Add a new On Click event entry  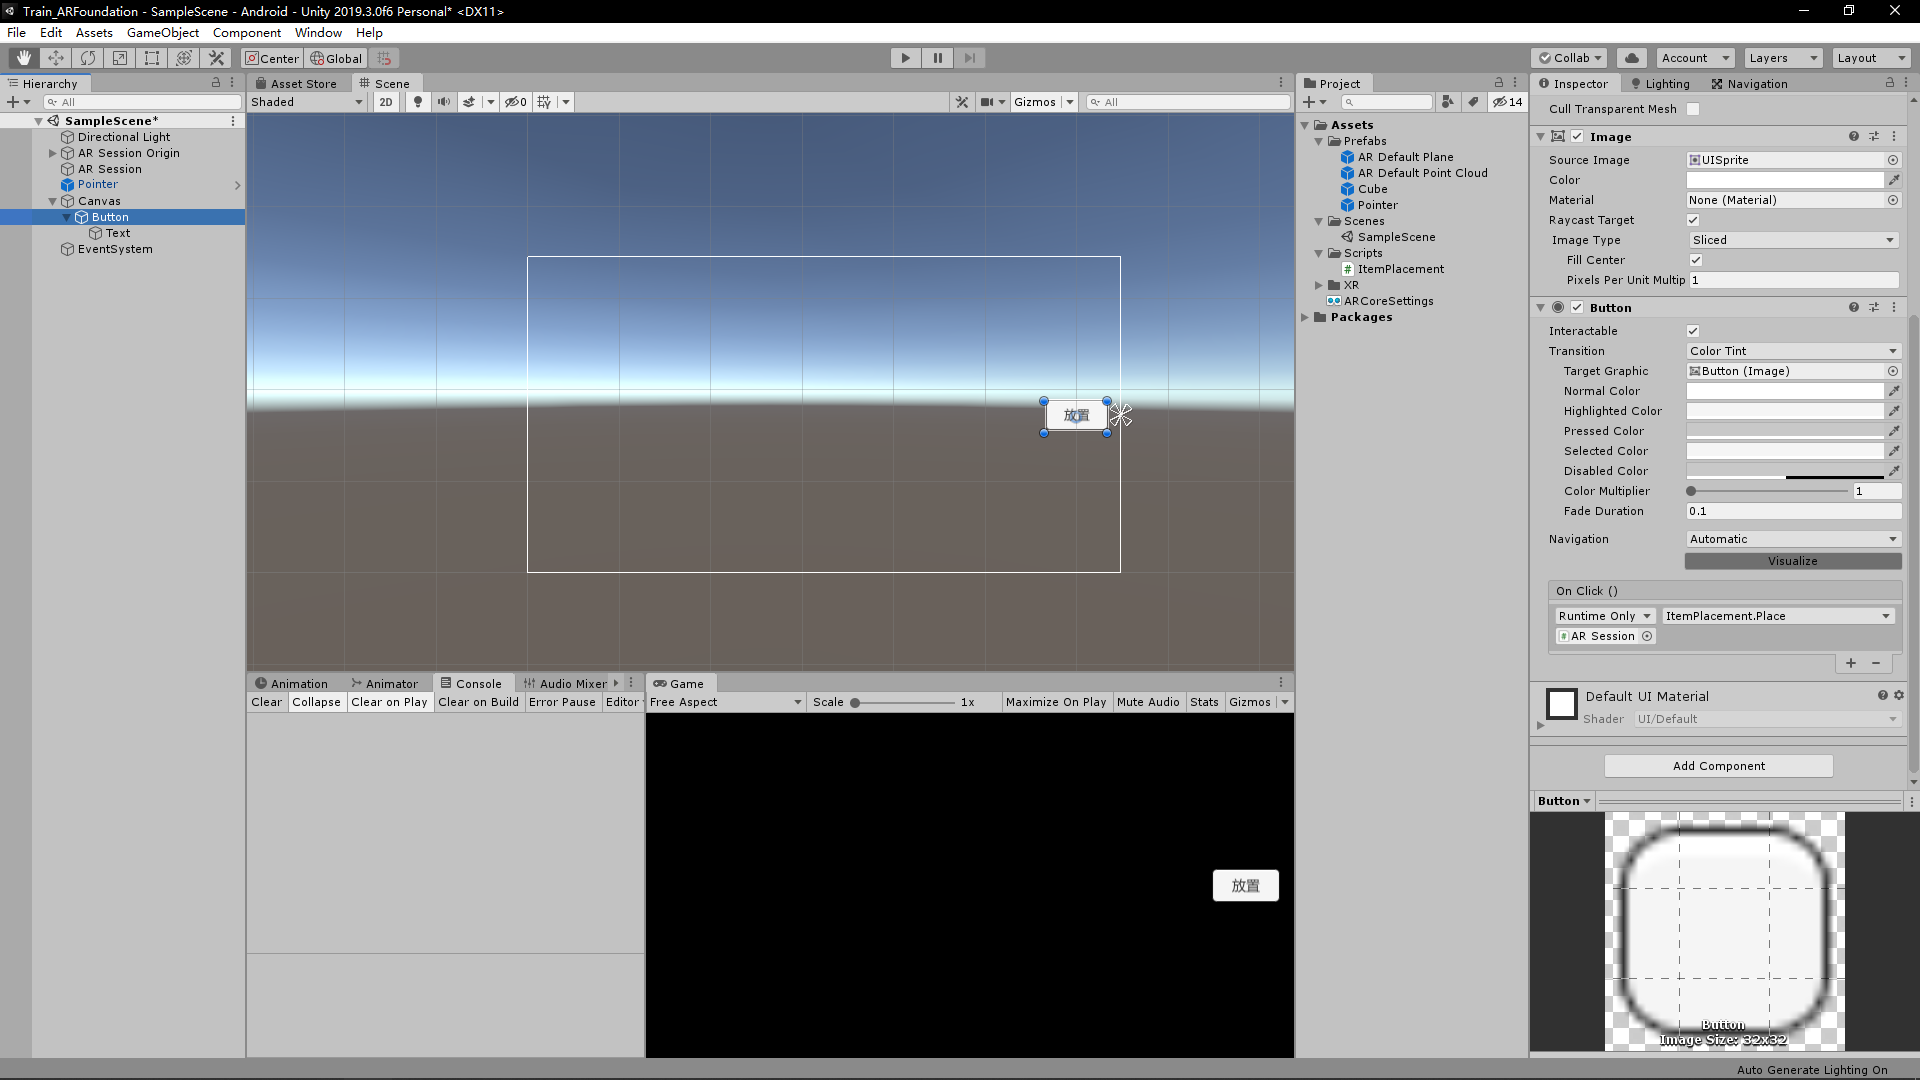(1851, 663)
